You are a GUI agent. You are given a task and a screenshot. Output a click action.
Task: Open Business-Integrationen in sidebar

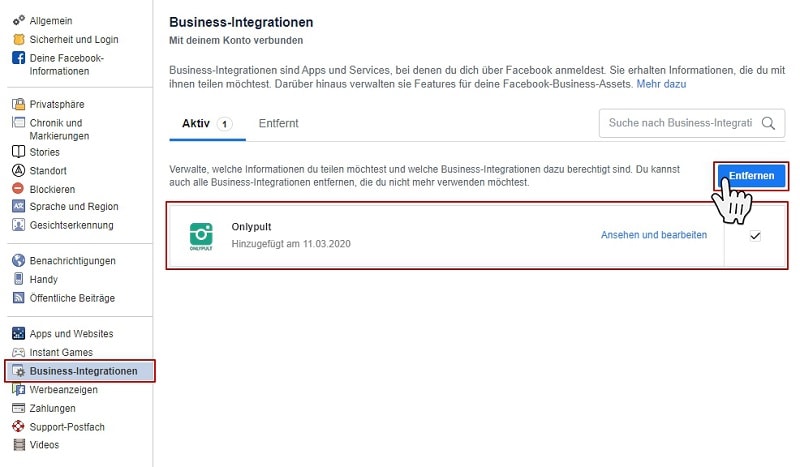83,371
